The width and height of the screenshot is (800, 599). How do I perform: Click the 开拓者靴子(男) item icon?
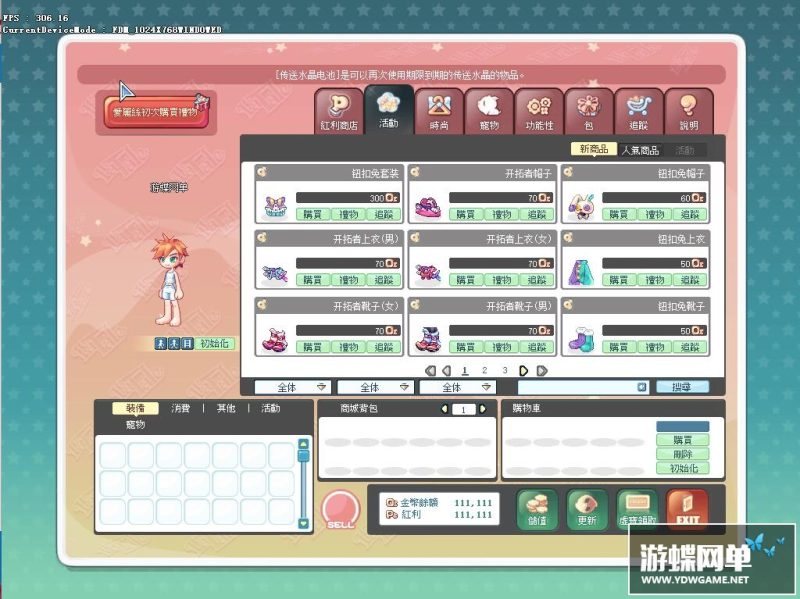tap(428, 340)
